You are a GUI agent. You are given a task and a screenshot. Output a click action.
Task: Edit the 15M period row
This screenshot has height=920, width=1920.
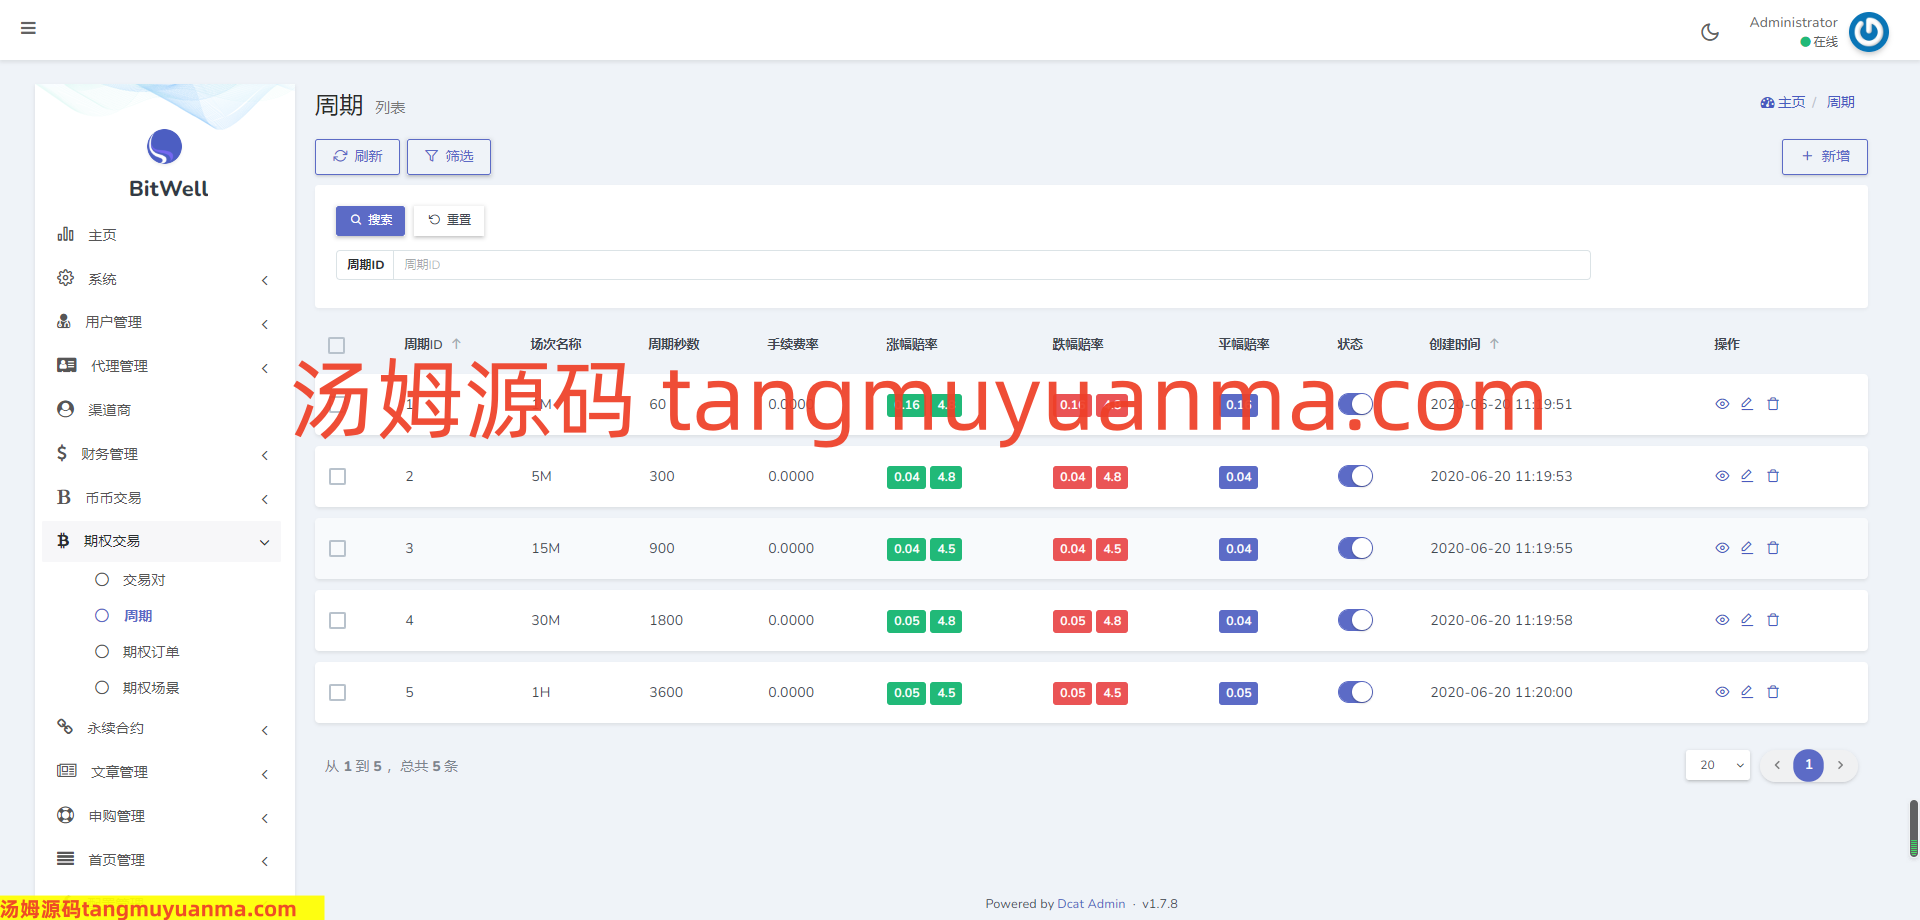(x=1747, y=548)
